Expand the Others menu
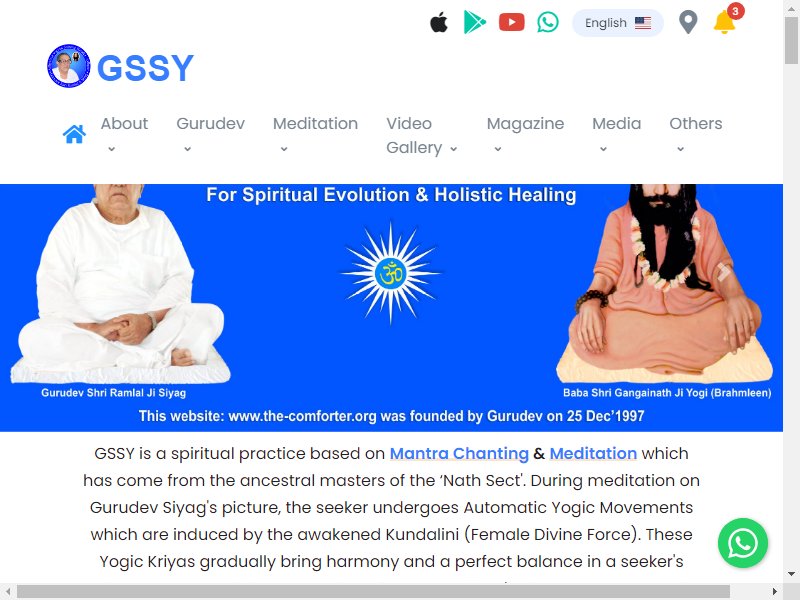Viewport: 800px width, 600px height. pyautogui.click(x=695, y=135)
